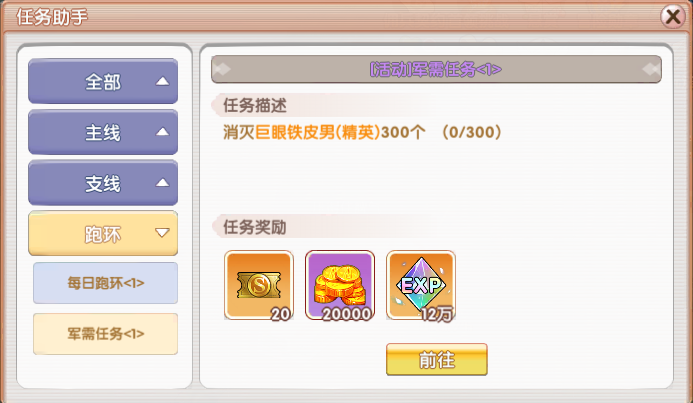Click the EXP crystal reward icon

click(x=421, y=285)
